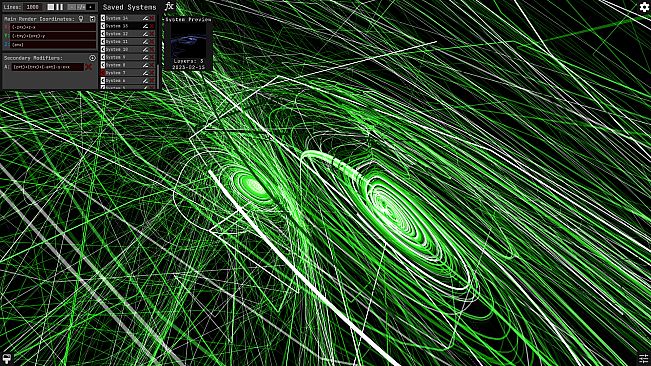This screenshot has width=651, height=366.
Task: Click the Saved Systems list scrollbar
Action: point(158,76)
